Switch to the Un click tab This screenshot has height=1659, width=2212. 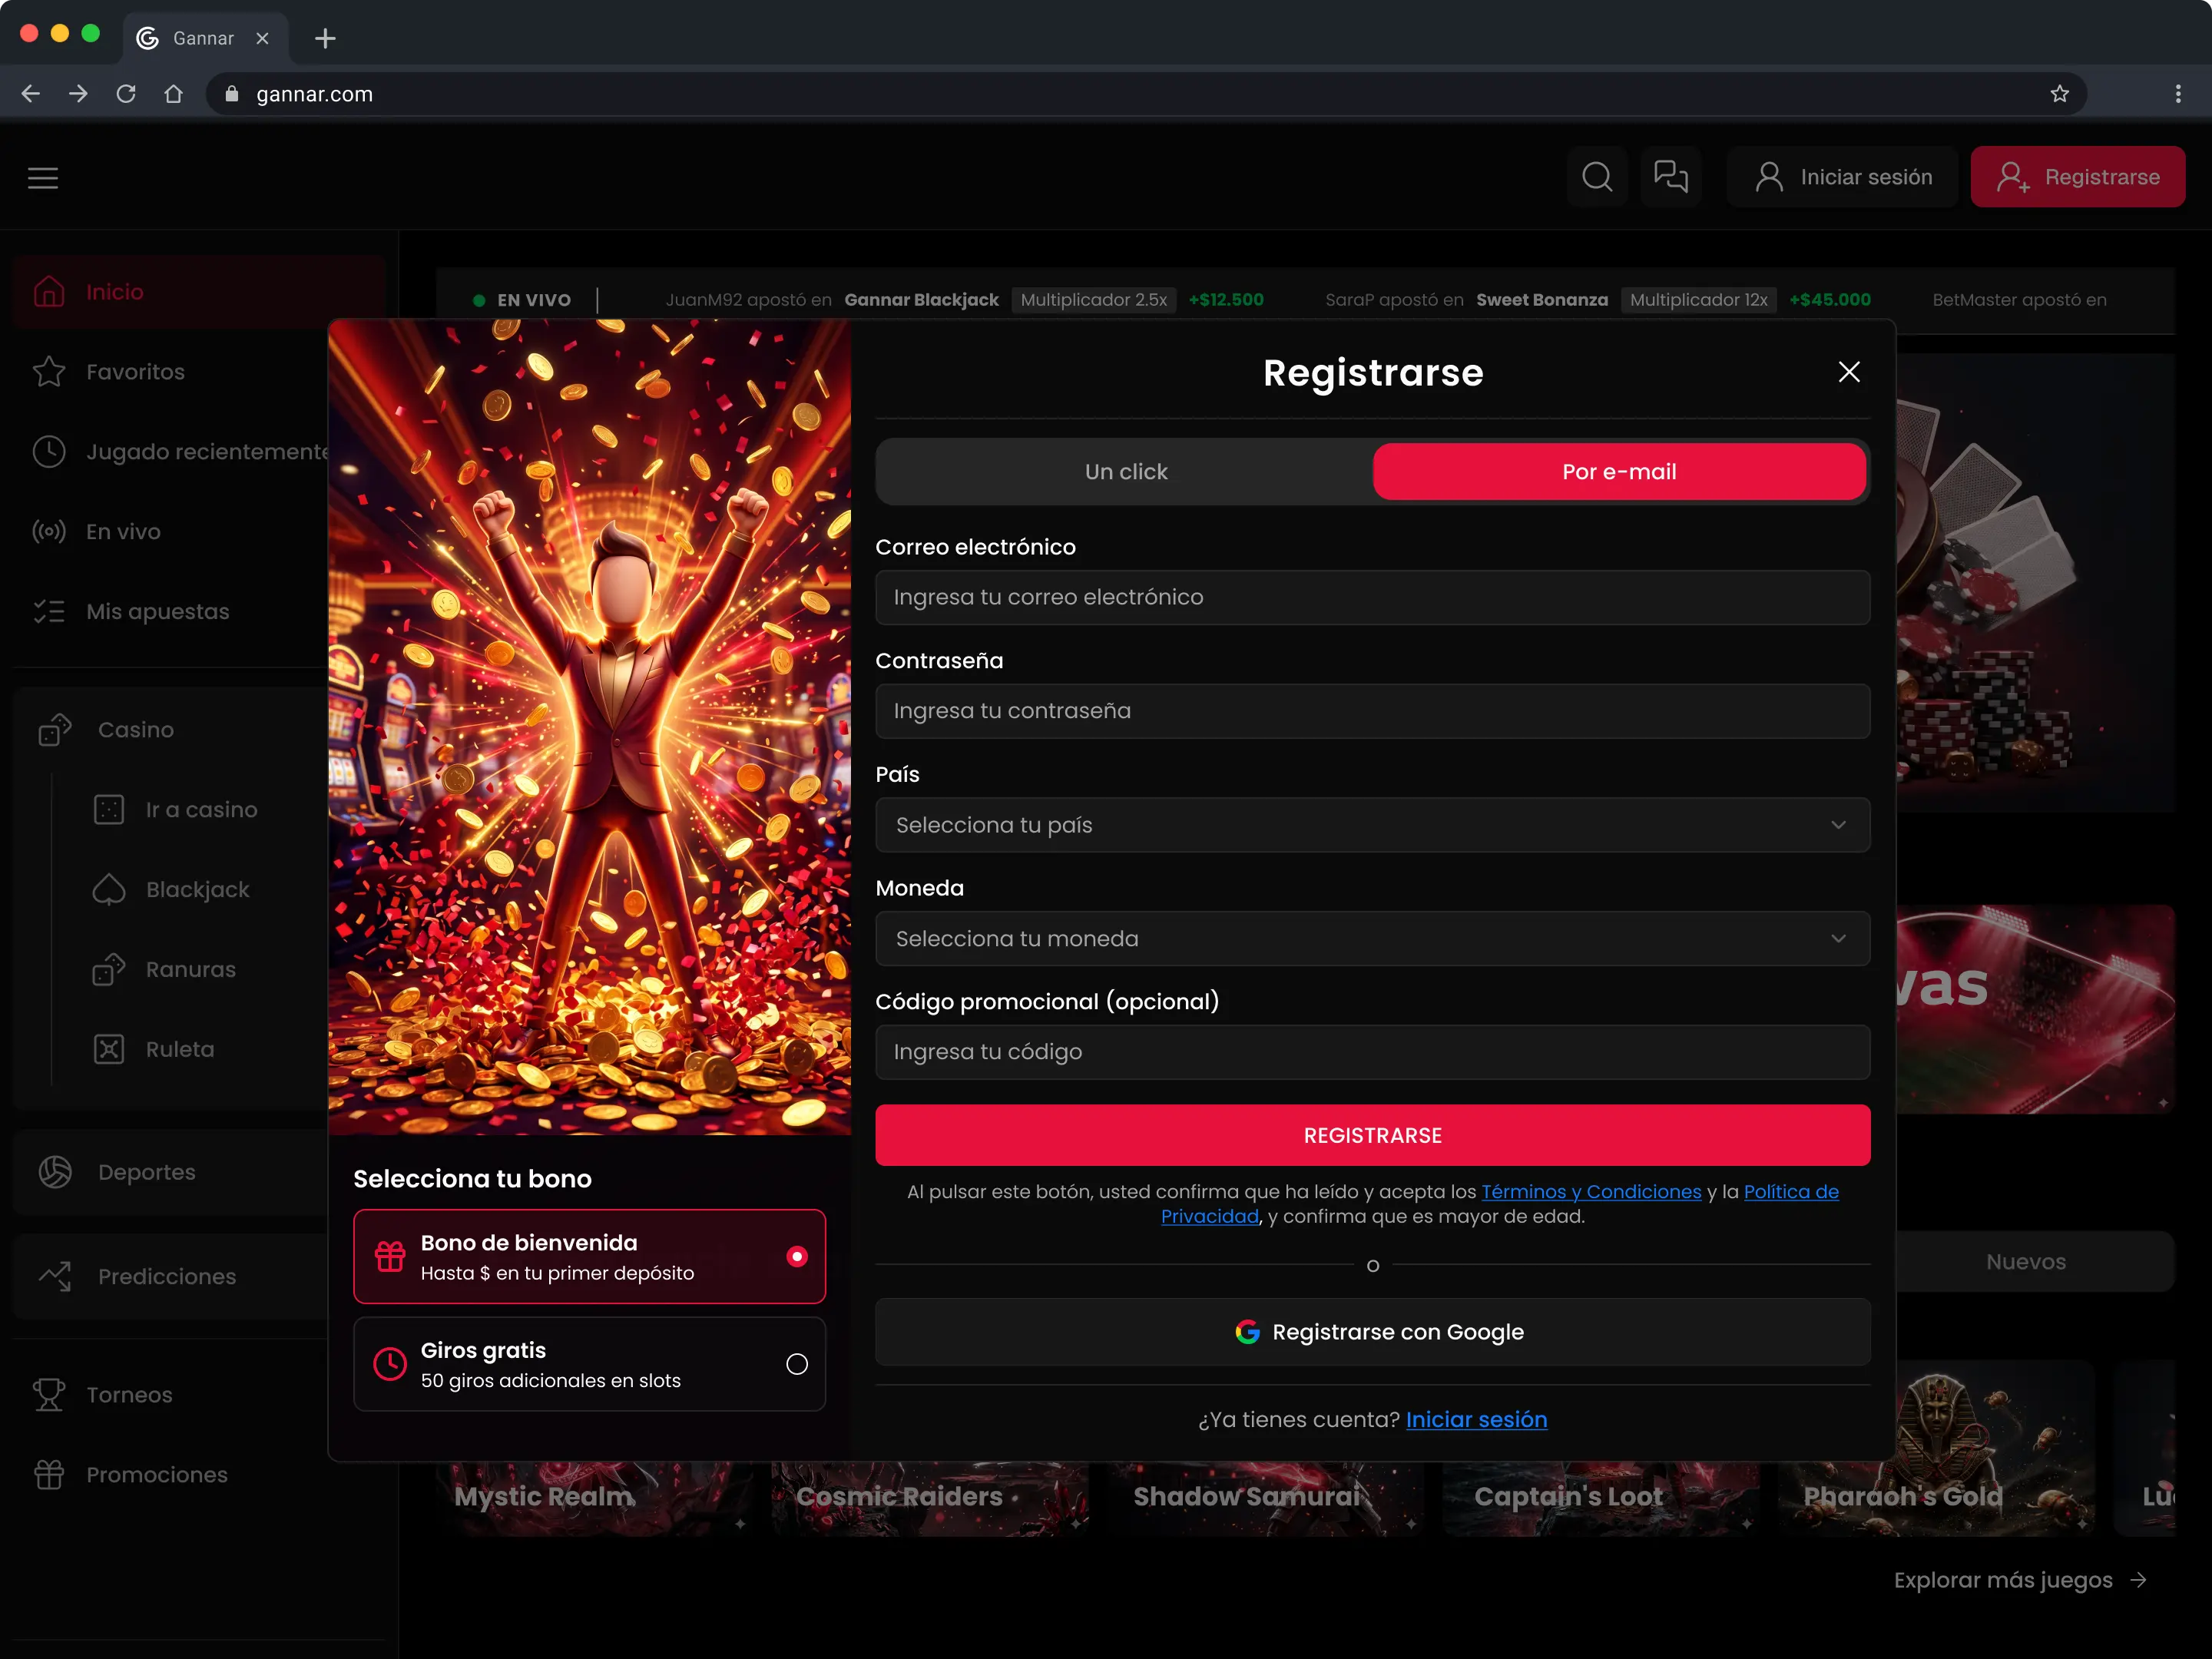click(1126, 472)
